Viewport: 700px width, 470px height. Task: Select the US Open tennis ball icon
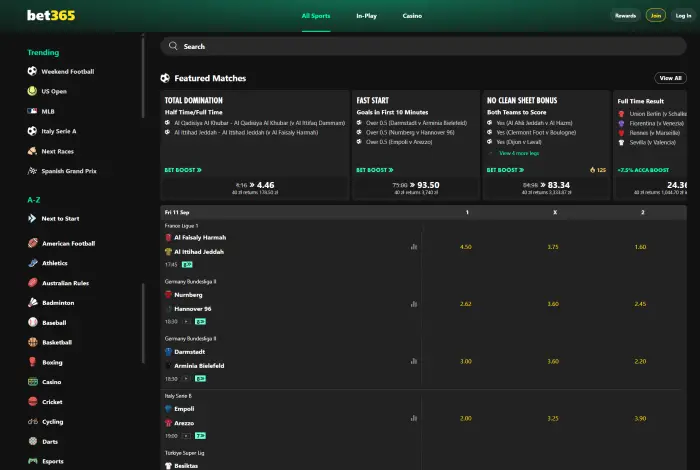(x=32, y=91)
